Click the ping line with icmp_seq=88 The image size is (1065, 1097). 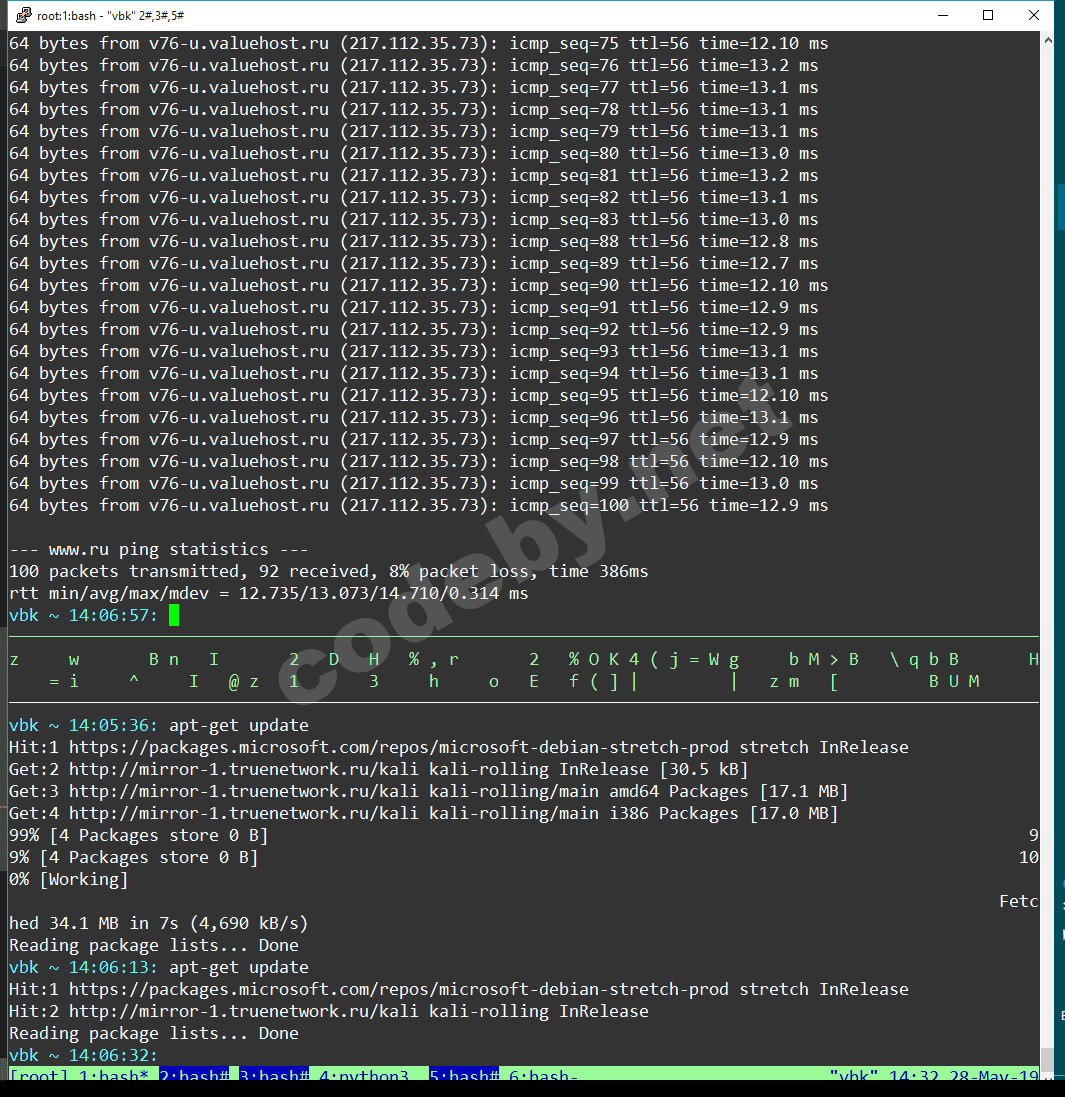click(x=414, y=241)
